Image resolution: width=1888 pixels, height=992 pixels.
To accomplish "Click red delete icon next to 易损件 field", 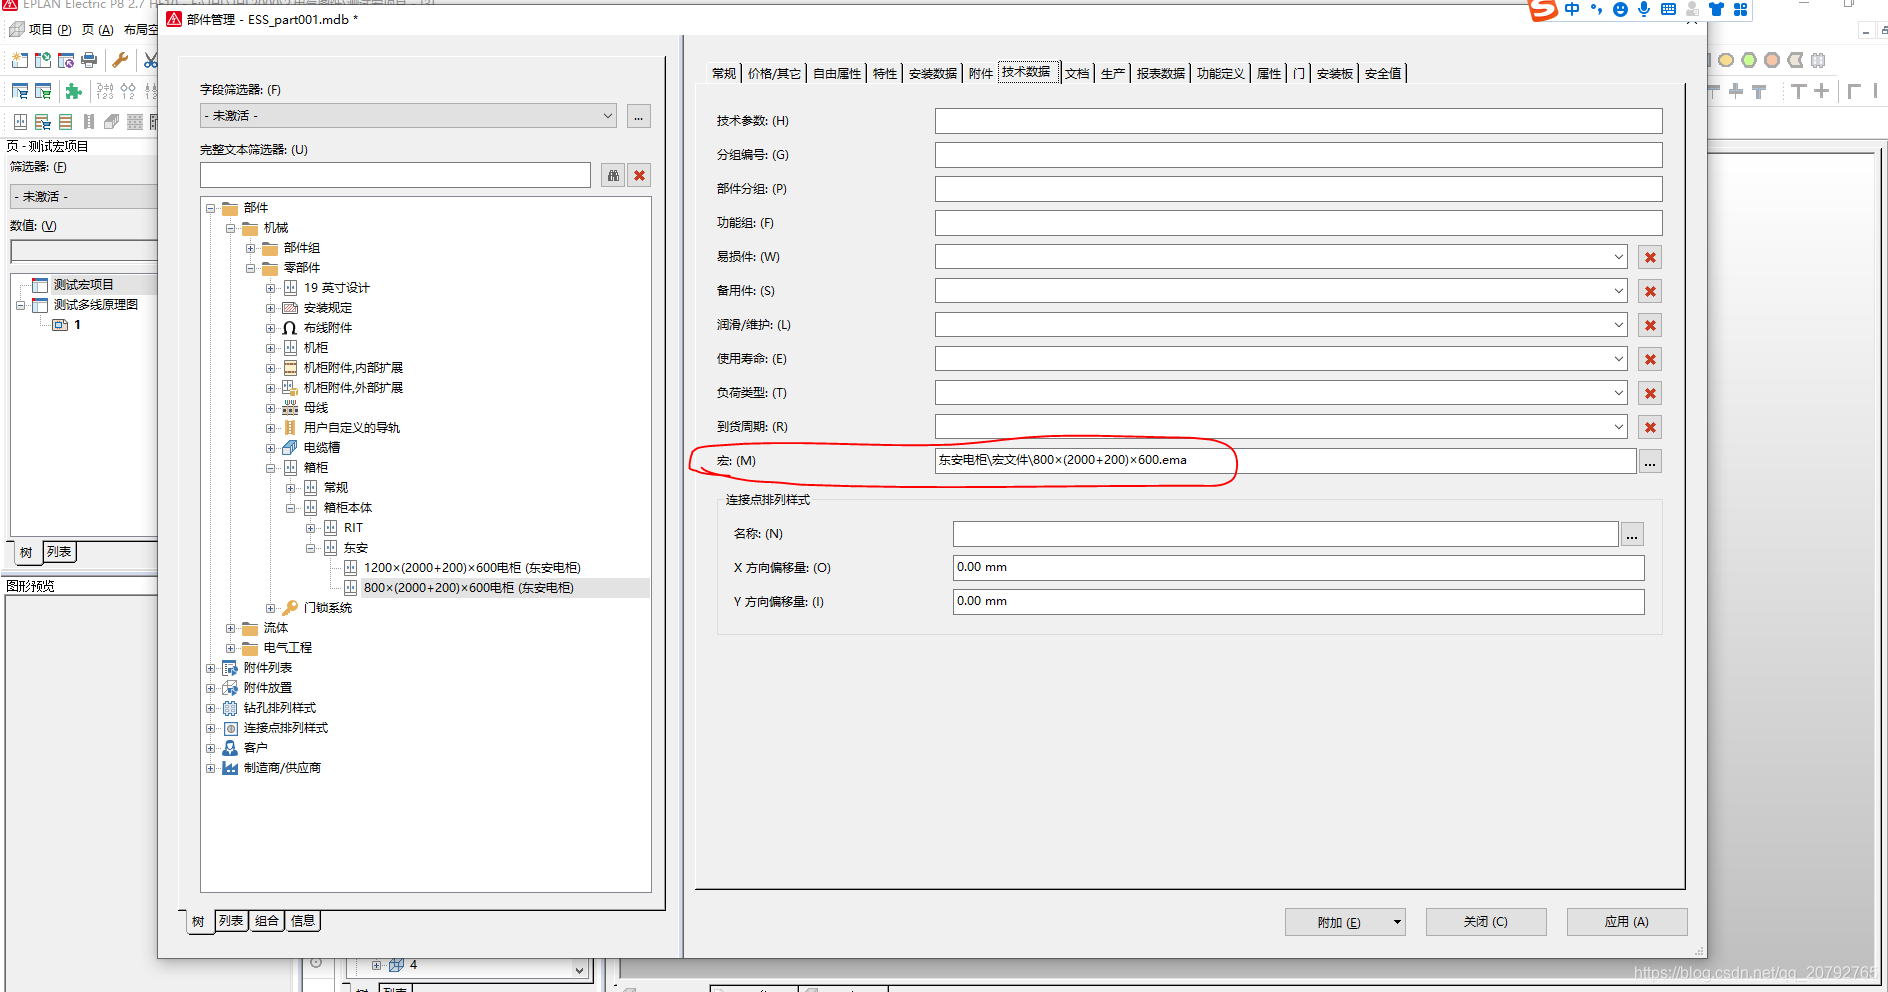I will tap(1650, 258).
